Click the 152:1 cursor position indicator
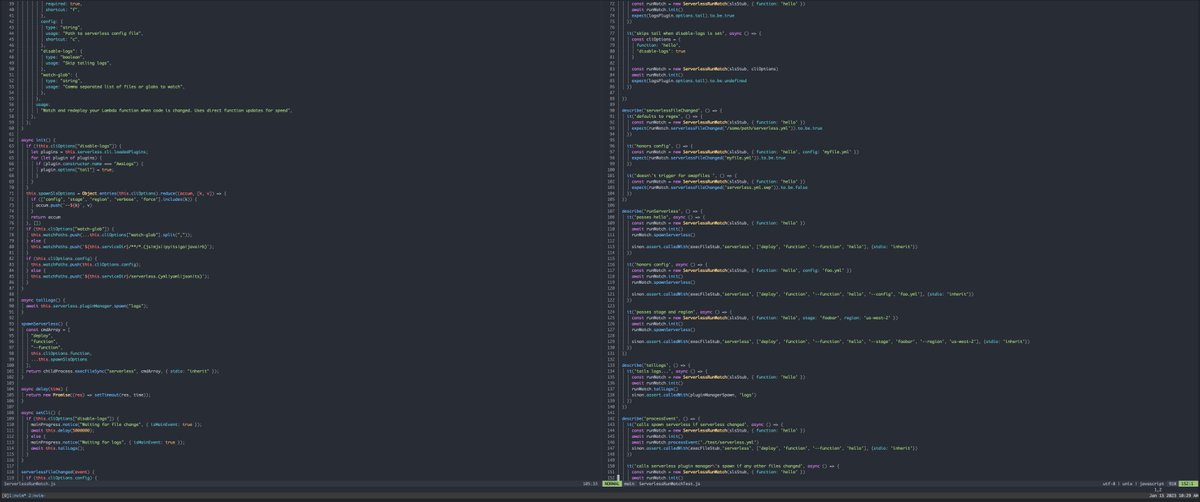This screenshot has height=502, width=1200. pos(1188,483)
